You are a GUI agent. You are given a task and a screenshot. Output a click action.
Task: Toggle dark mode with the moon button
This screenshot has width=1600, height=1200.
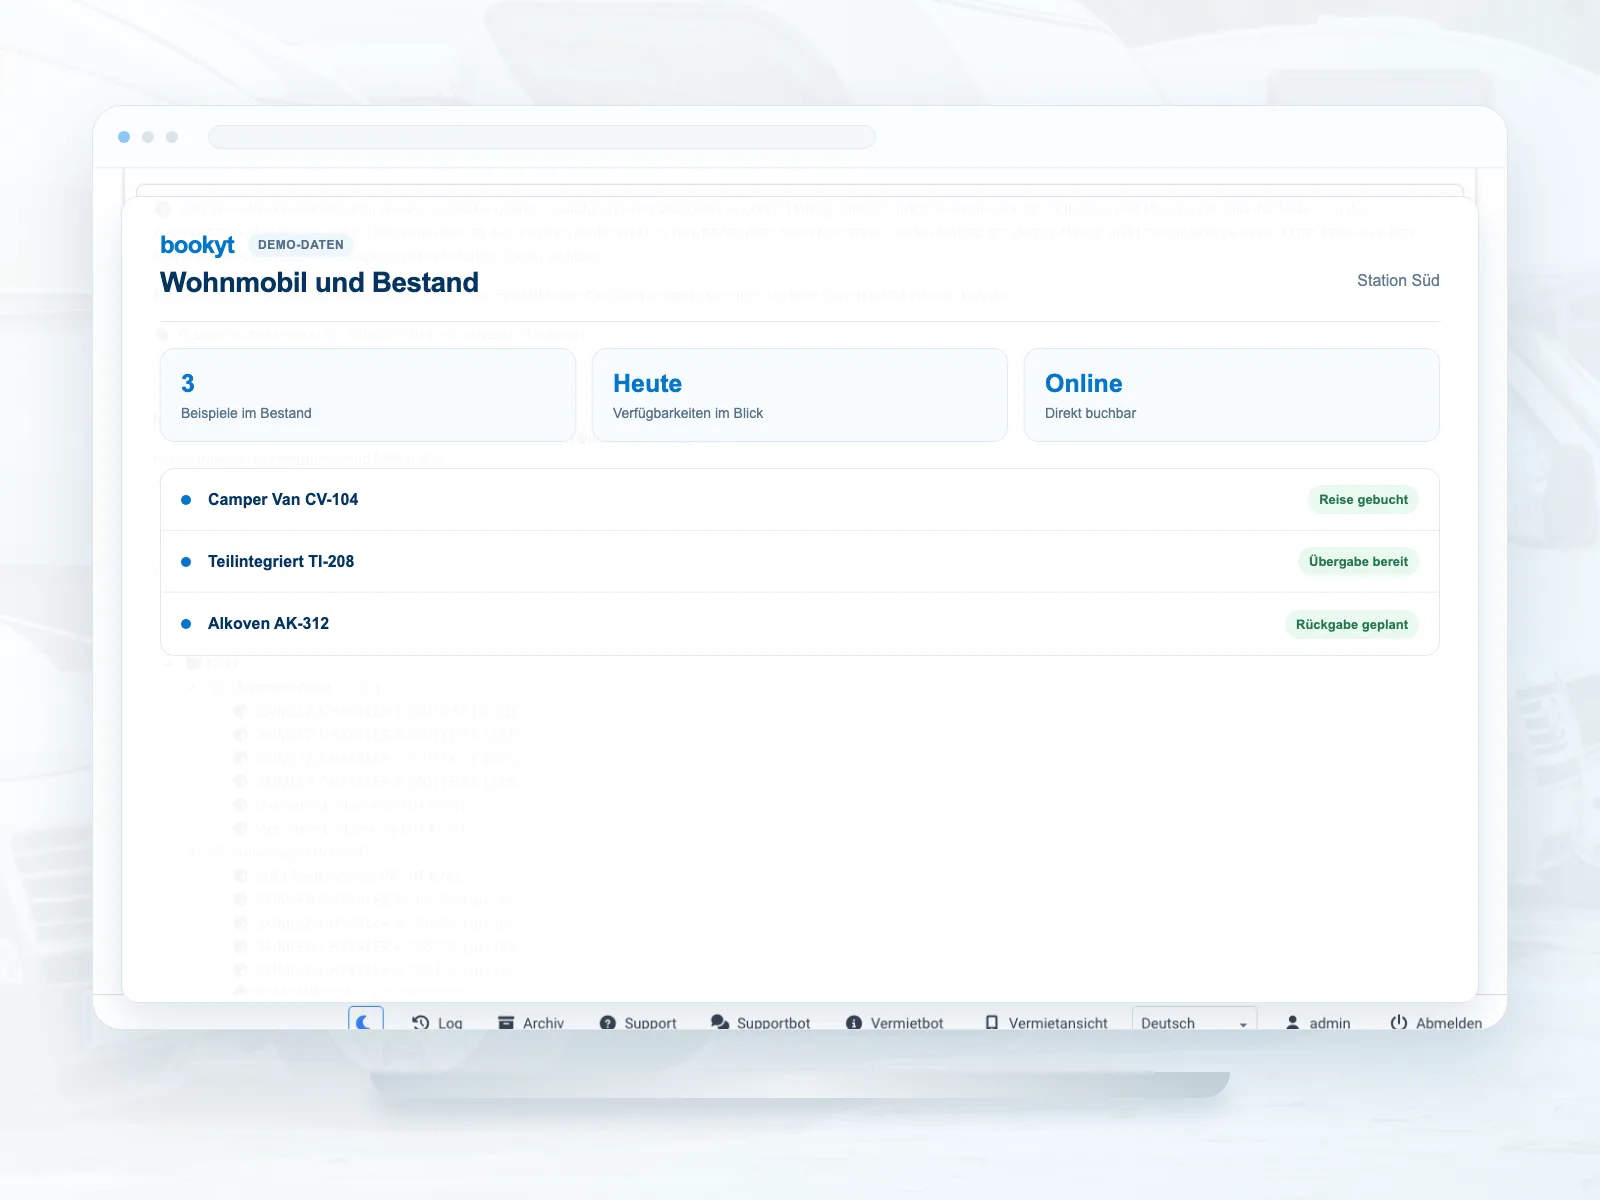pos(365,1020)
